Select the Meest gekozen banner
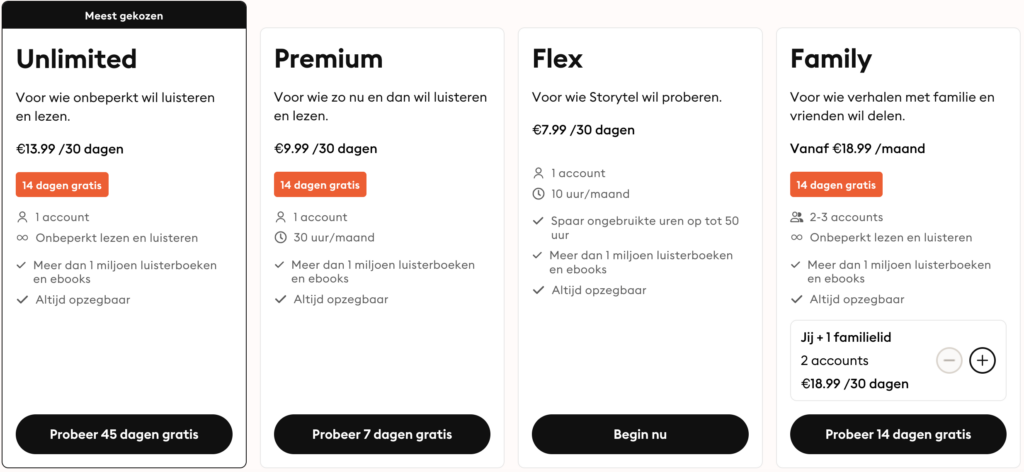The image size is (1024, 472). pyautogui.click(x=124, y=14)
